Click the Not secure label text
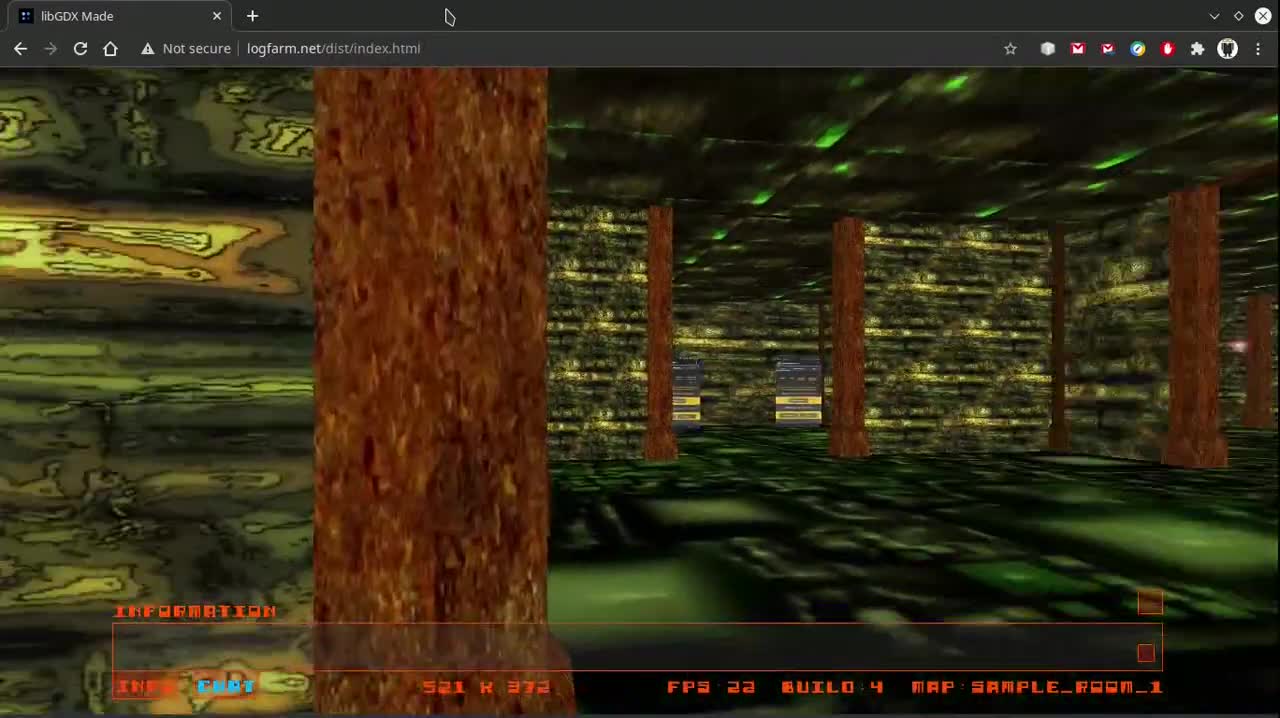This screenshot has width=1280, height=718. tap(196, 48)
